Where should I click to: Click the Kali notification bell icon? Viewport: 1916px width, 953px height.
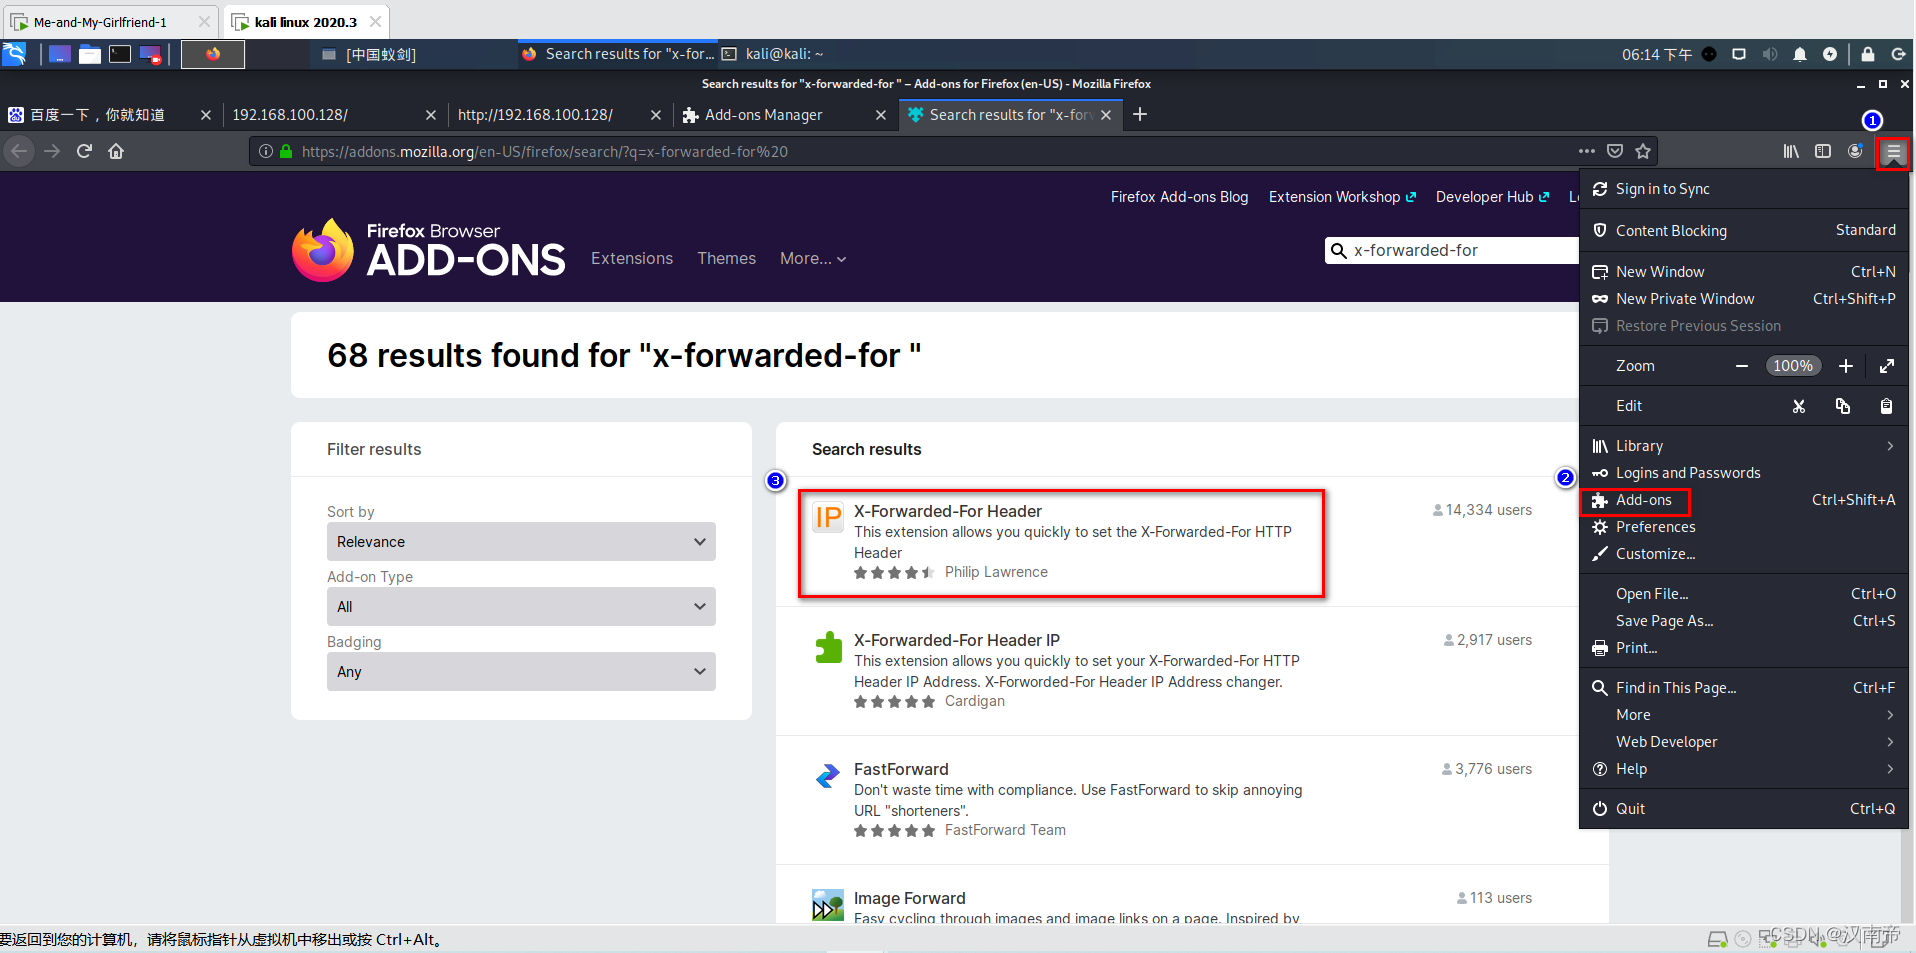[x=1800, y=54]
